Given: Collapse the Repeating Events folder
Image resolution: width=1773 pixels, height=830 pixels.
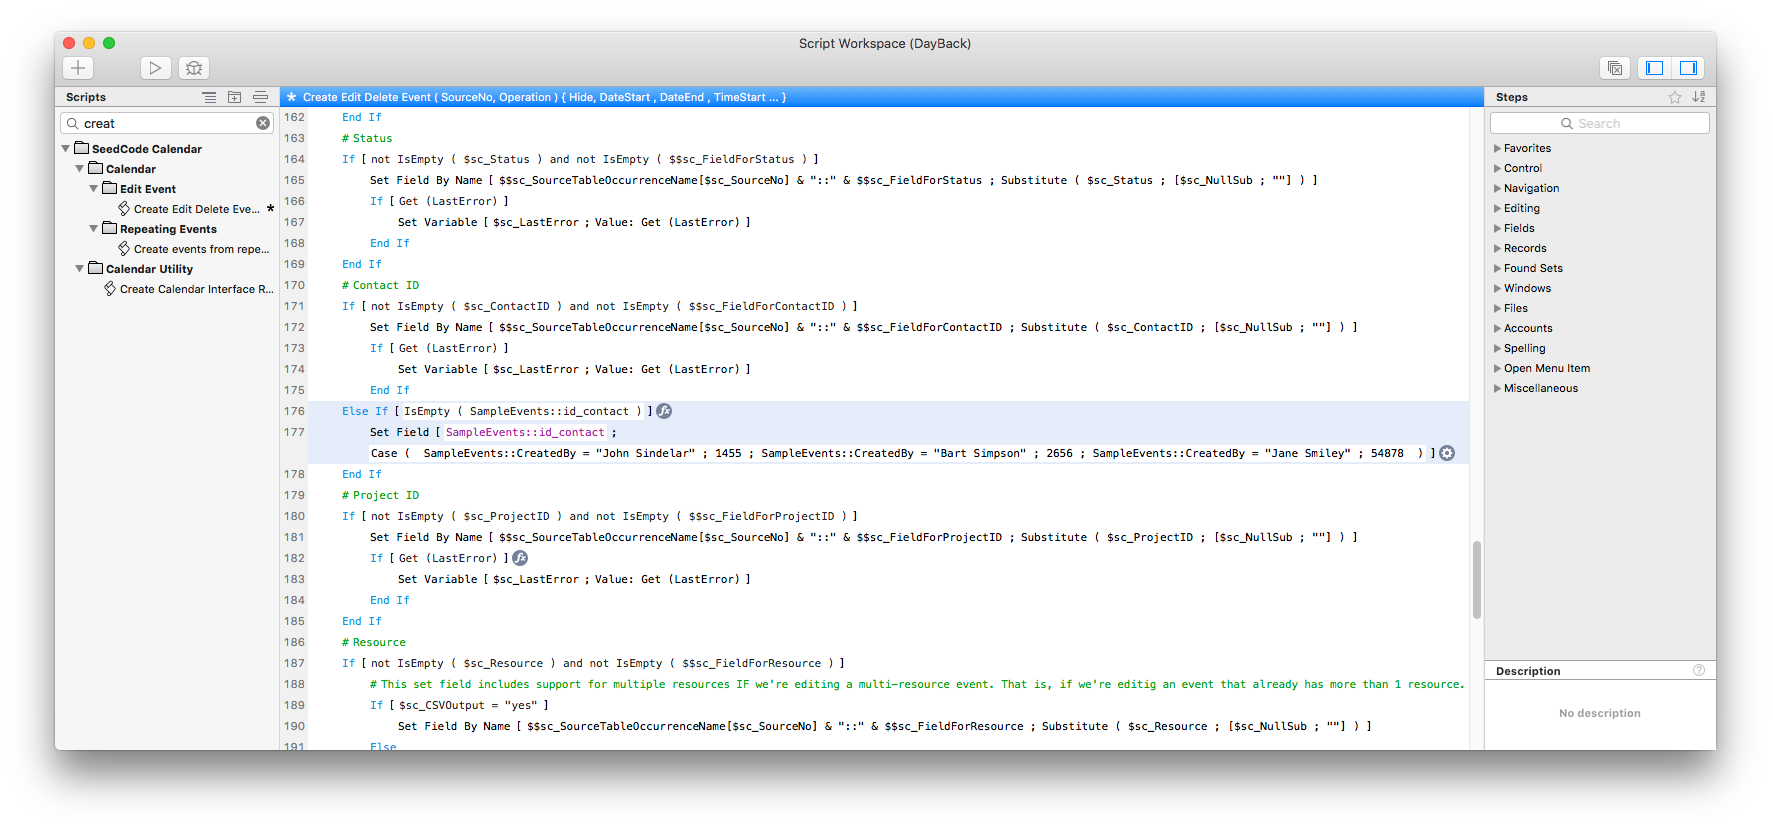Looking at the screenshot, I should click(94, 229).
